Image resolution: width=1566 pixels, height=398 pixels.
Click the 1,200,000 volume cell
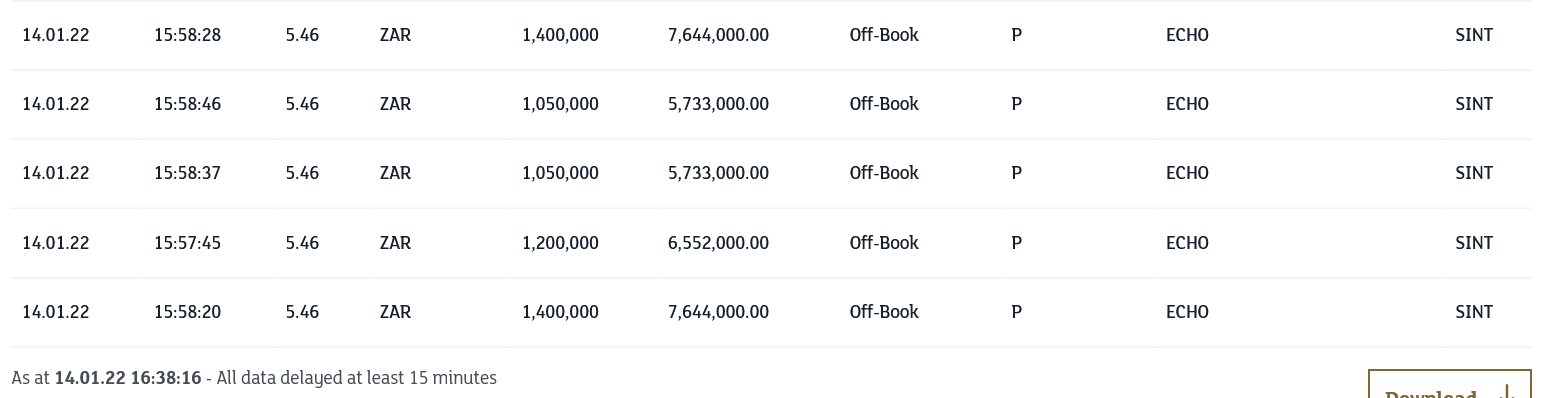pos(560,243)
